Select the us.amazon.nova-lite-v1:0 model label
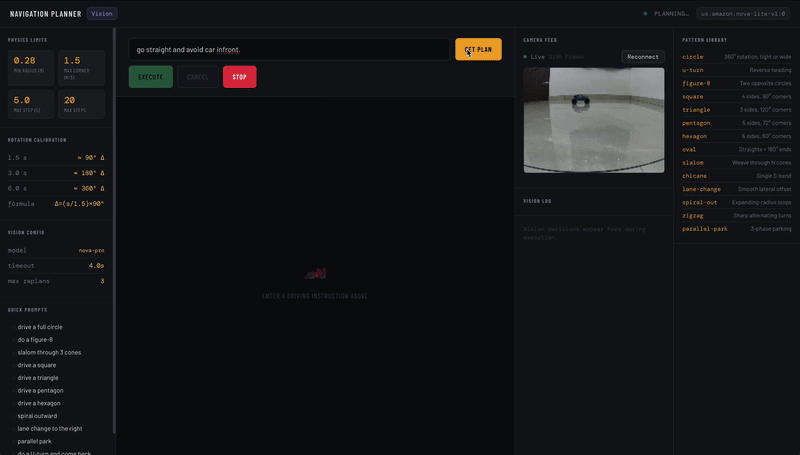Image resolution: width=800 pixels, height=455 pixels. [743, 14]
